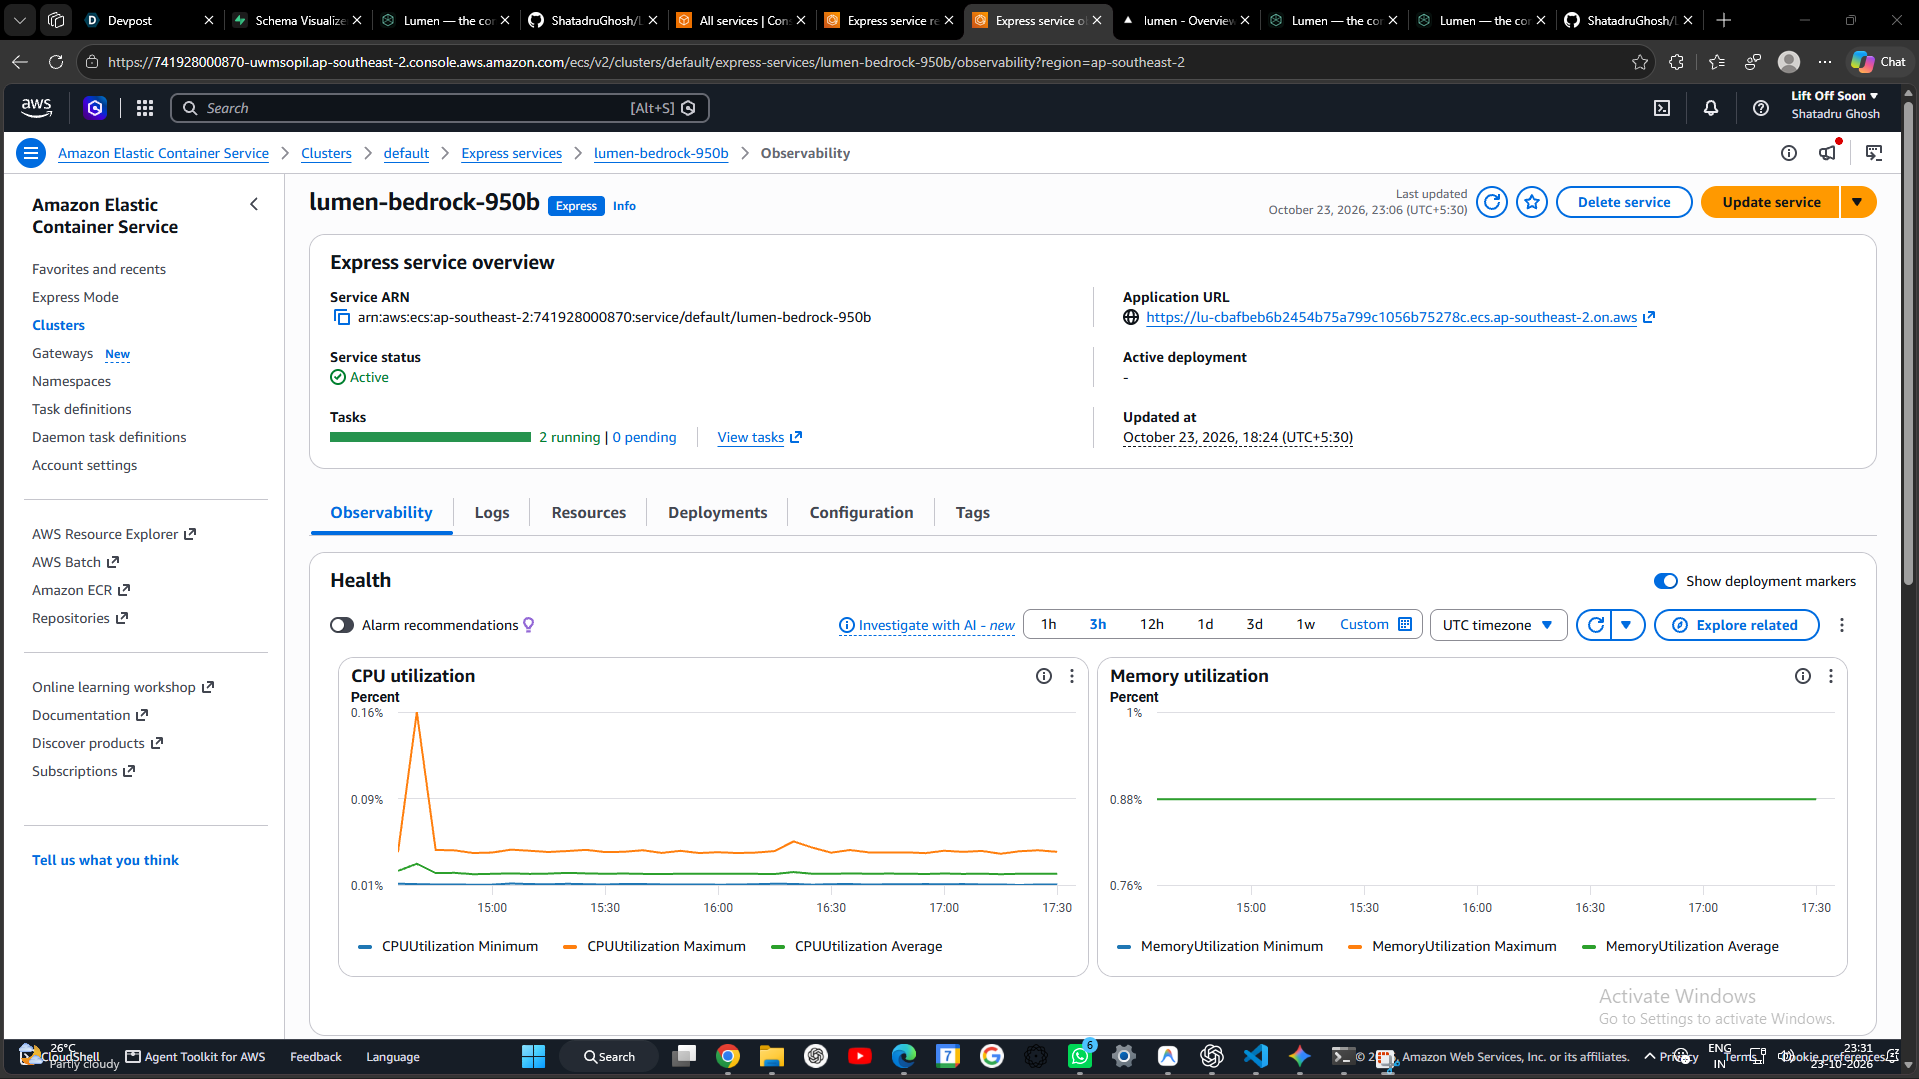
Task: Open Memory utilization chart options menu
Action: coord(1831,676)
